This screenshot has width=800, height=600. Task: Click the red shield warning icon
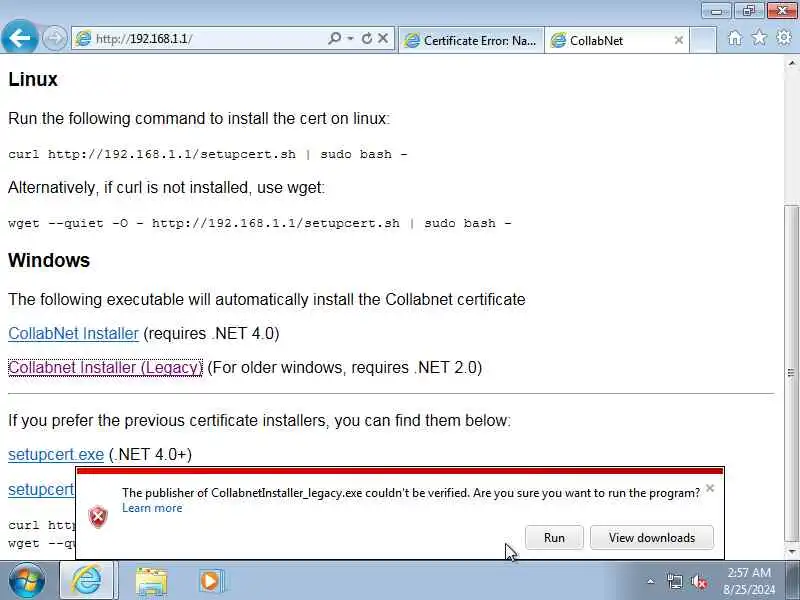pyautogui.click(x=98, y=517)
